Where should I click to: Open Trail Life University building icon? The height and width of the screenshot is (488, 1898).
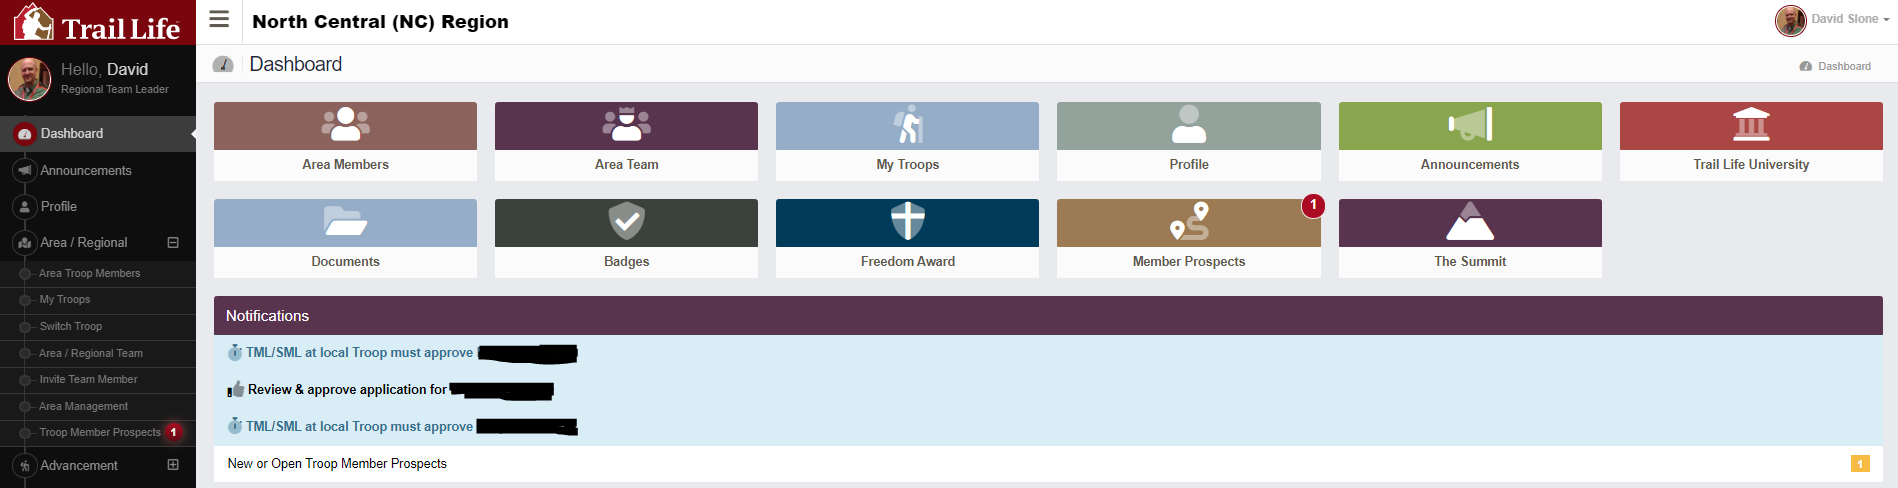[x=1751, y=125]
